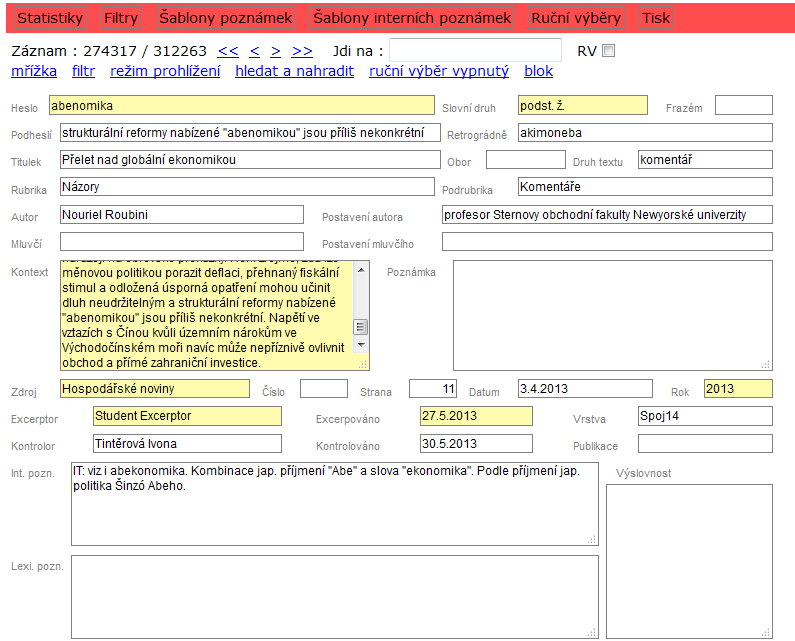
Task: Open Šablony interních poznámek menu
Action: tap(412, 18)
